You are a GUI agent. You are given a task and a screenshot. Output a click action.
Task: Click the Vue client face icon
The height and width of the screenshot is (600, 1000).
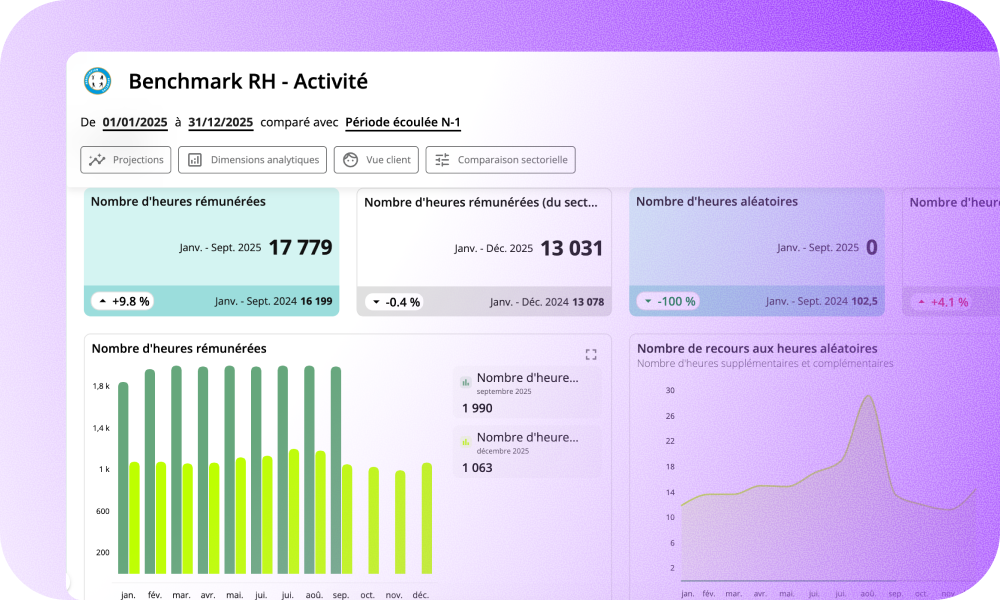tap(350, 160)
